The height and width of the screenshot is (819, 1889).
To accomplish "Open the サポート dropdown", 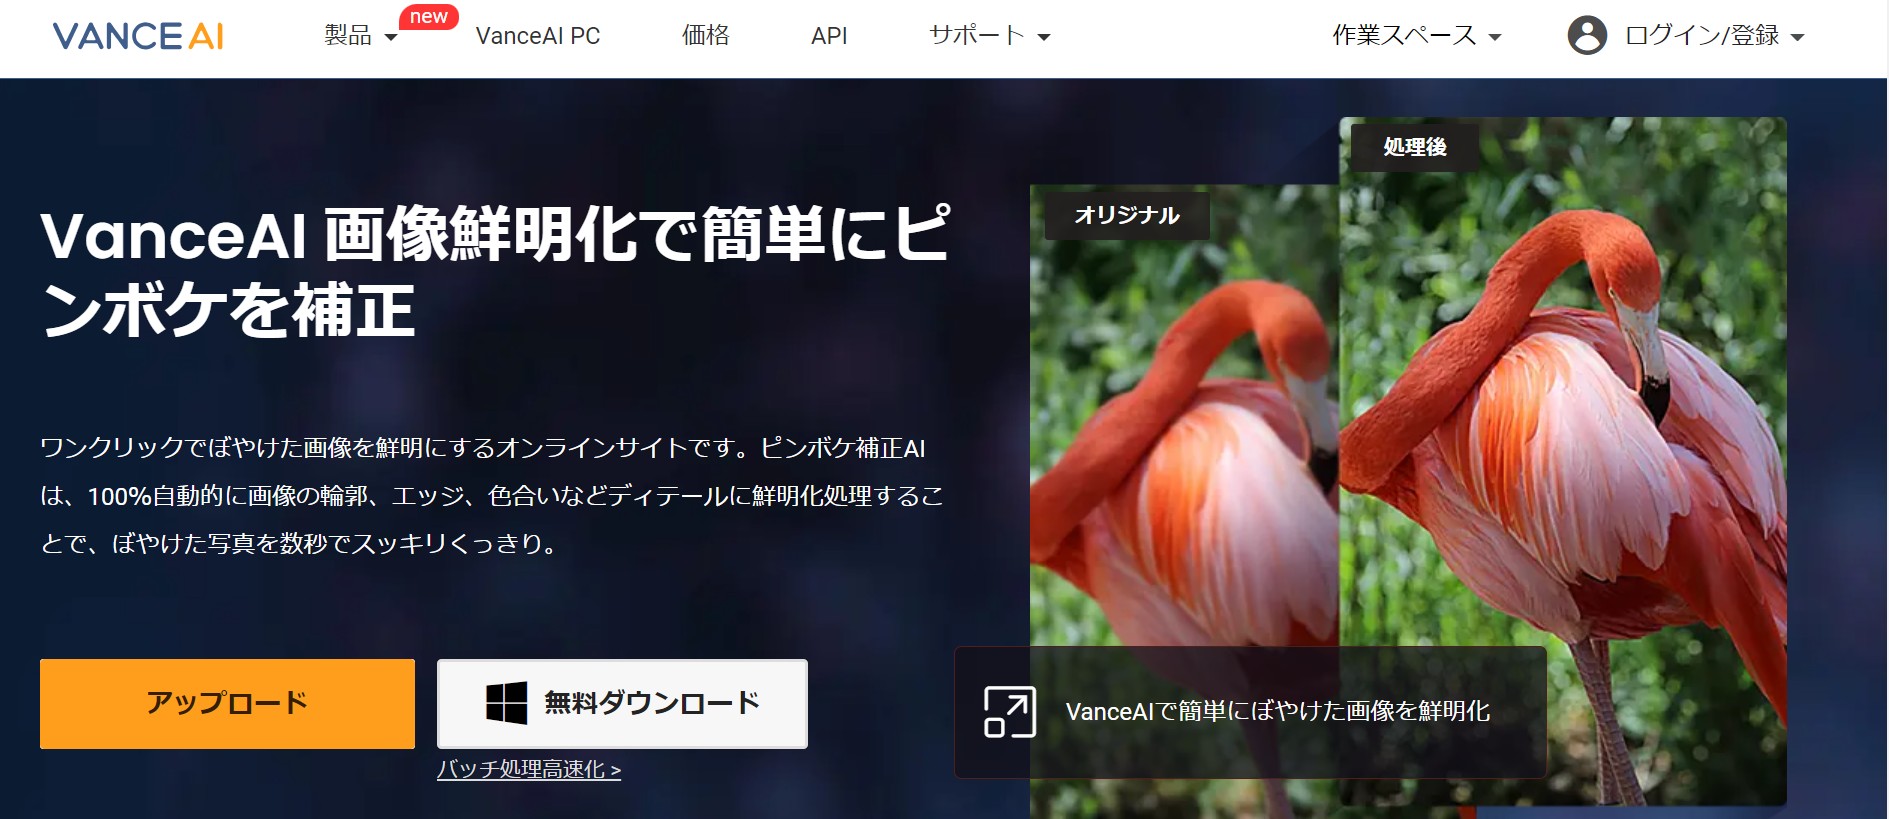I will (988, 36).
